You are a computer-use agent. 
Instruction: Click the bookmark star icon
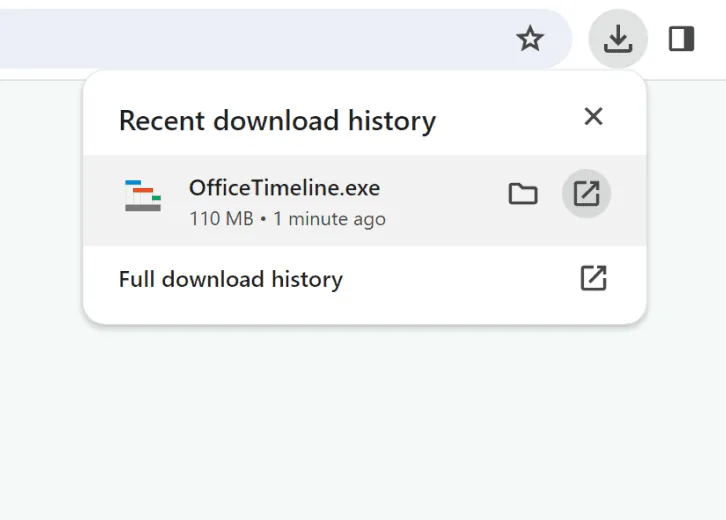[x=529, y=39]
